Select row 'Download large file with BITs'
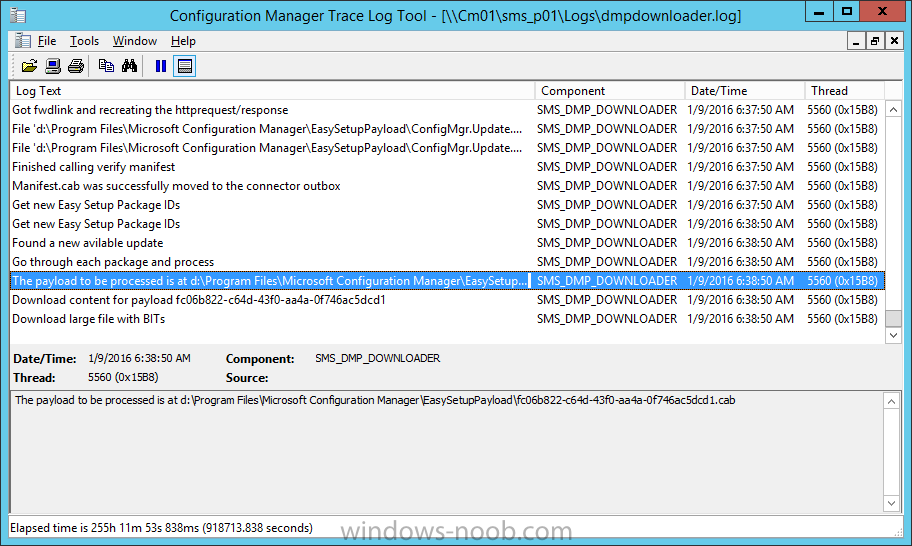 pos(447,319)
